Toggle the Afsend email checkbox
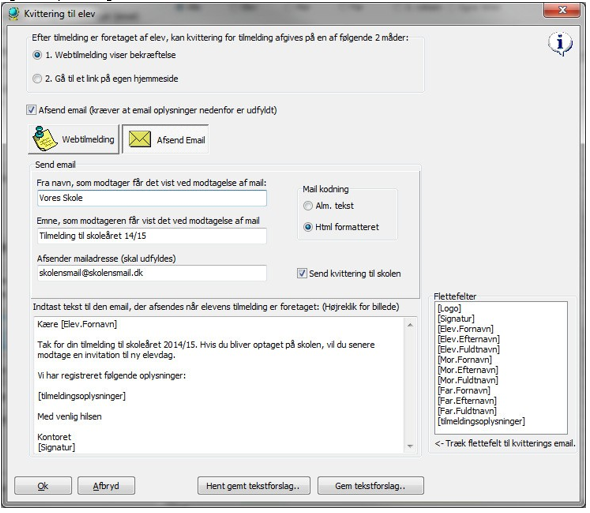This screenshot has width=590, height=513. point(31,110)
